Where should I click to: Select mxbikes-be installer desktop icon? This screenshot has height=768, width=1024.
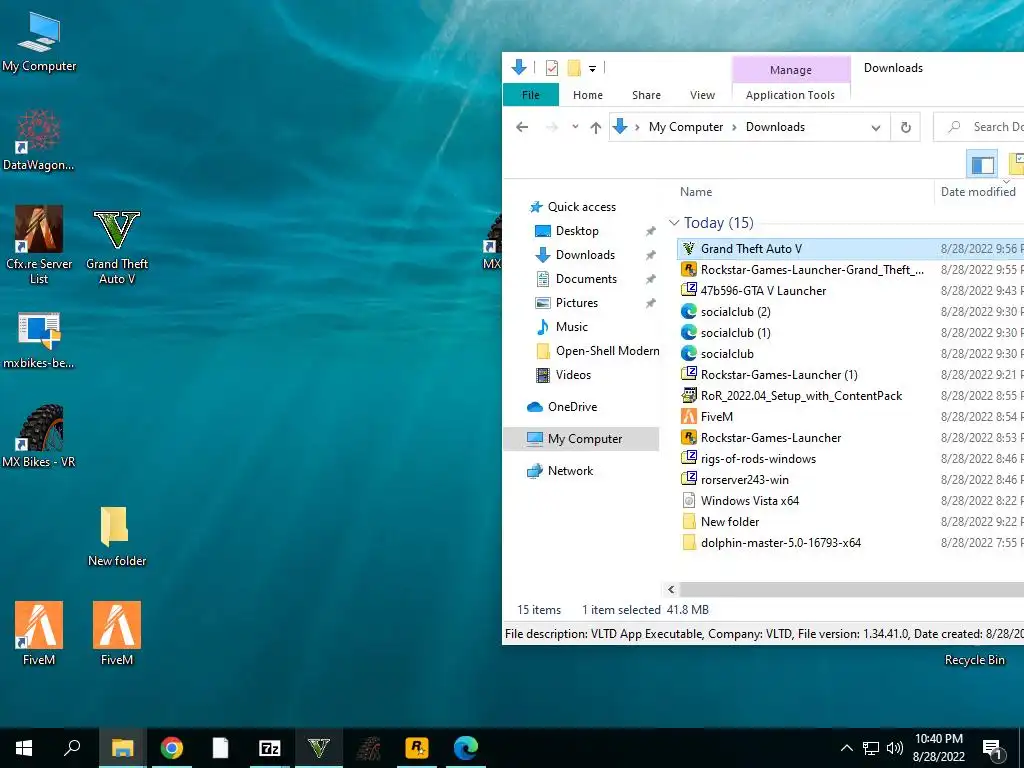coord(39,340)
